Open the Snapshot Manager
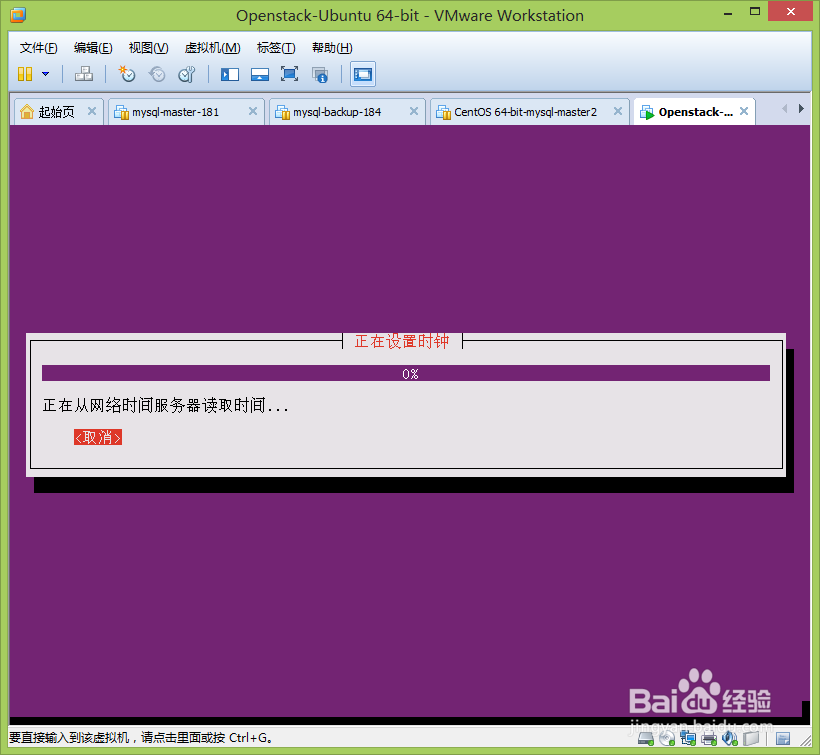 click(186, 74)
